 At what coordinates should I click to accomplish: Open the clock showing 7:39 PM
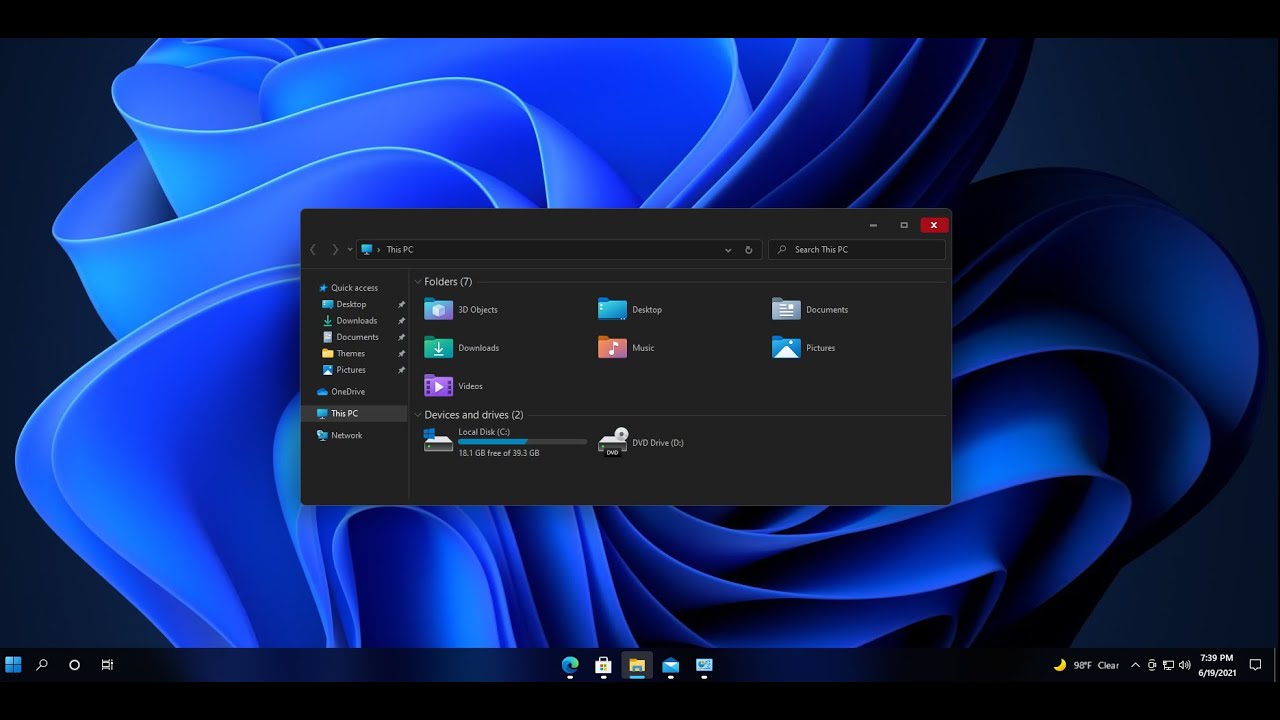pyautogui.click(x=1217, y=665)
